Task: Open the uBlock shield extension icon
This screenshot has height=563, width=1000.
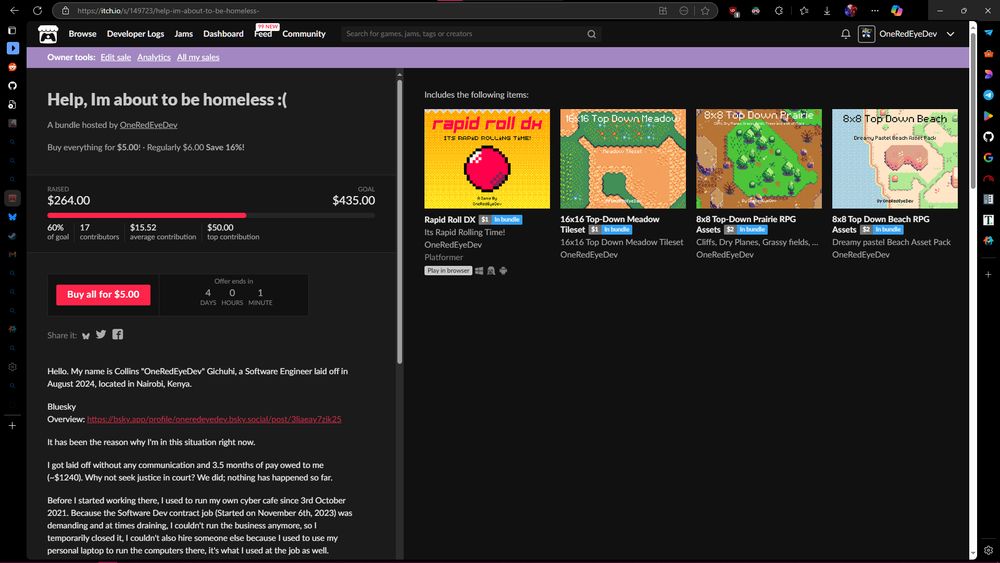Action: [x=734, y=11]
